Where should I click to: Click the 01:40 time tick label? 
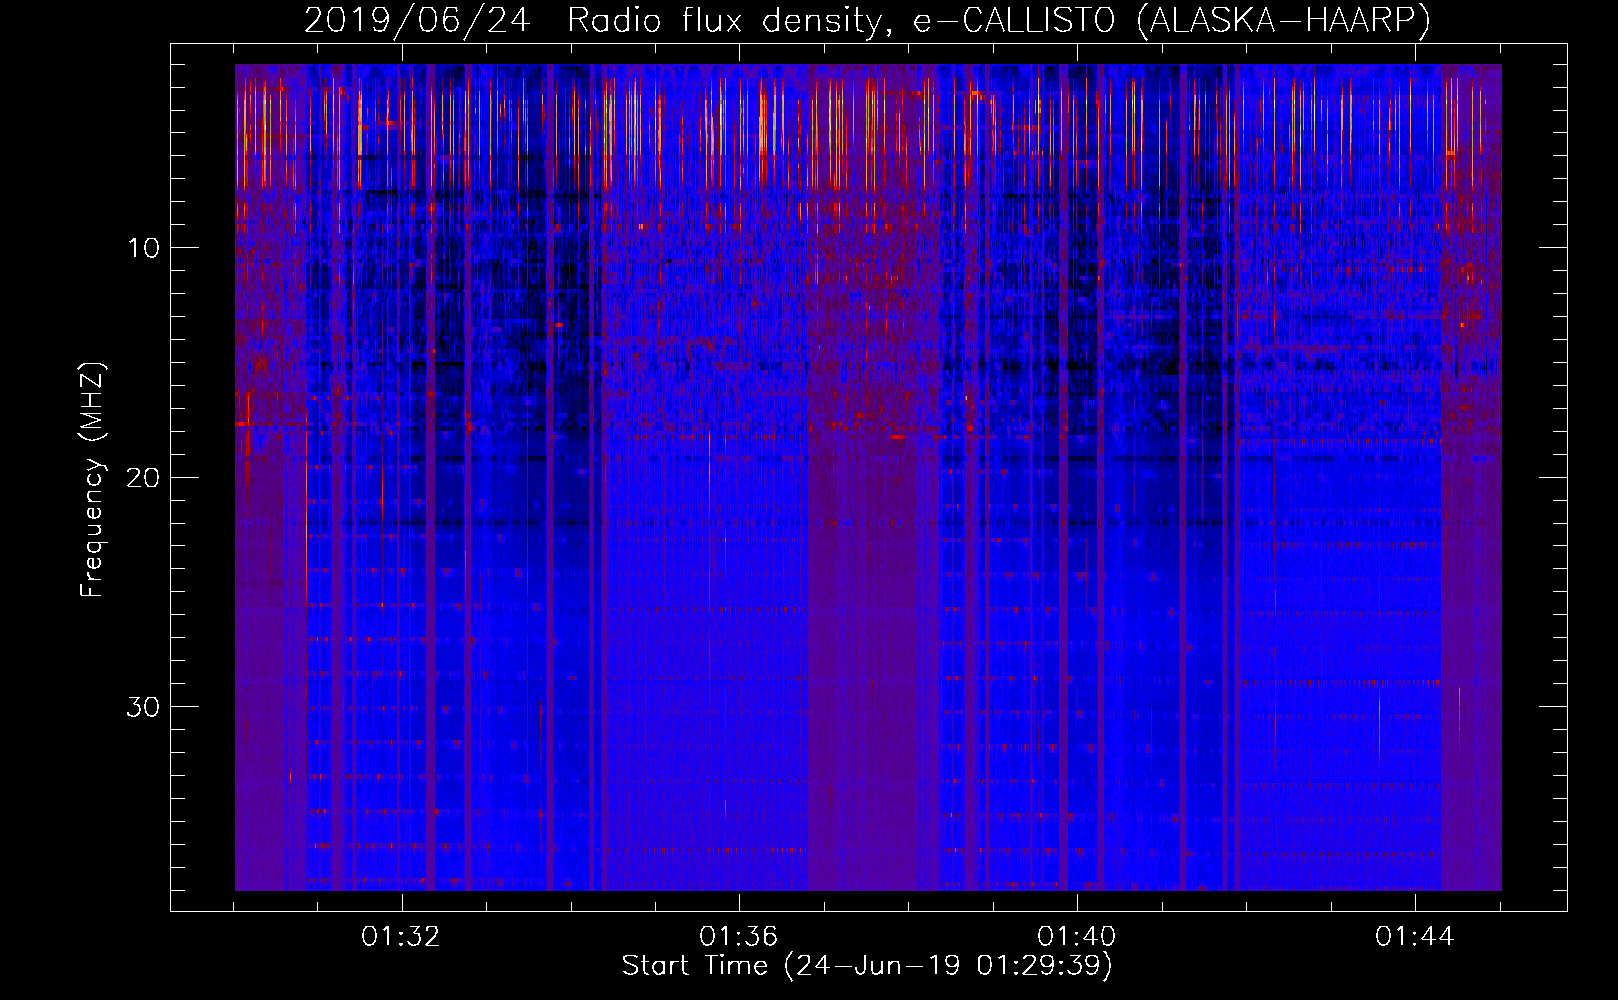(x=1077, y=937)
